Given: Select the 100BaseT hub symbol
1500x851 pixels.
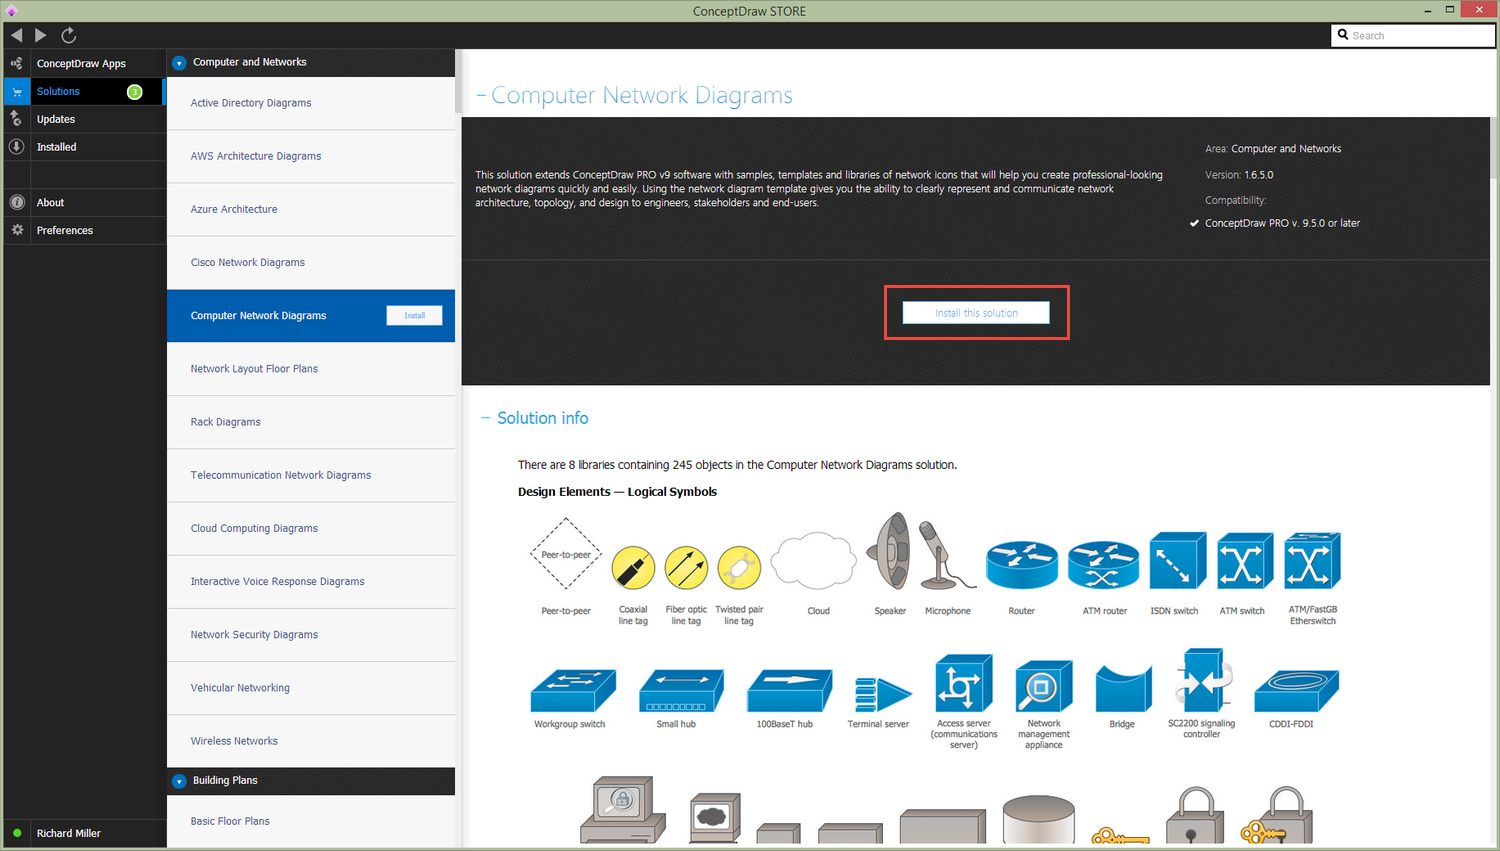Looking at the screenshot, I should 790,690.
